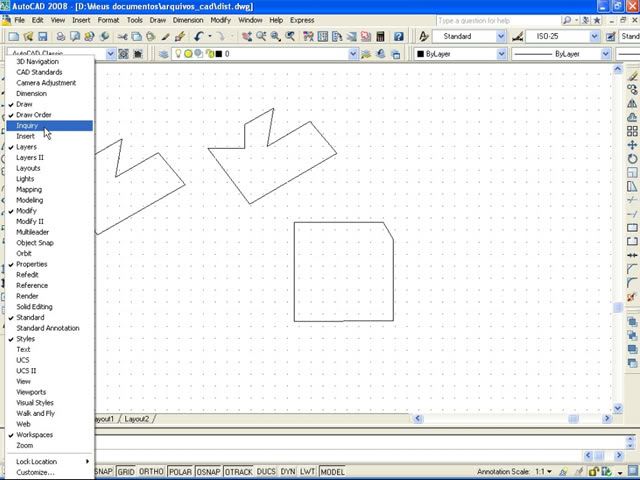Image resolution: width=640 pixels, height=480 pixels.
Task: Uncheck the Draw Order toolbar entry
Action: 50,115
